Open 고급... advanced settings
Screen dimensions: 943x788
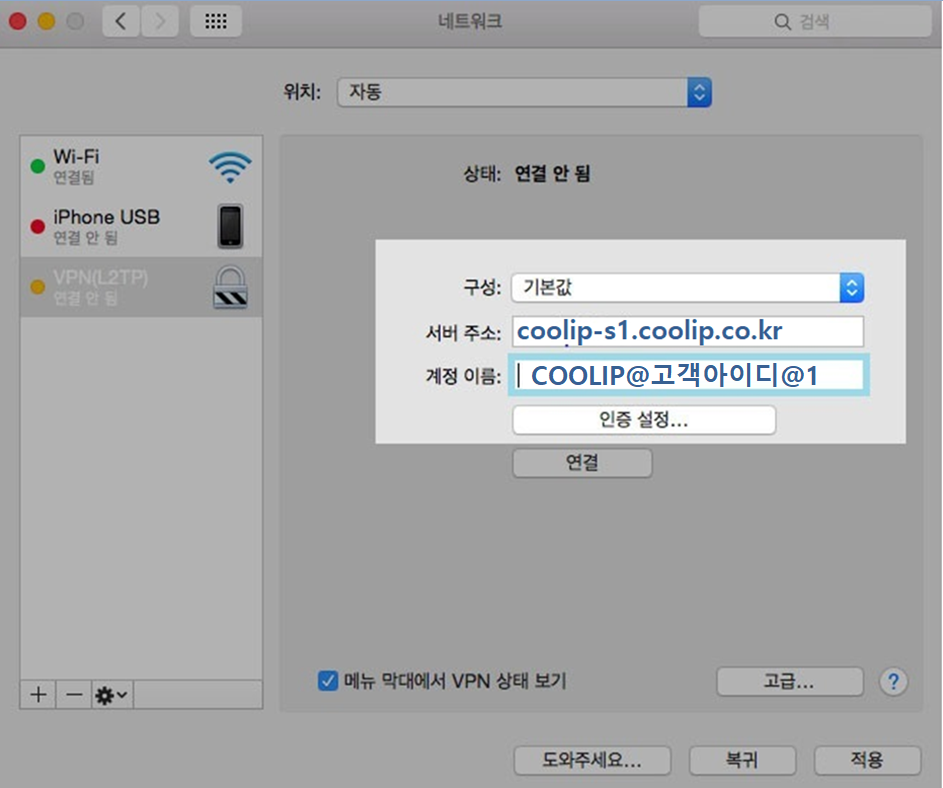pos(790,682)
